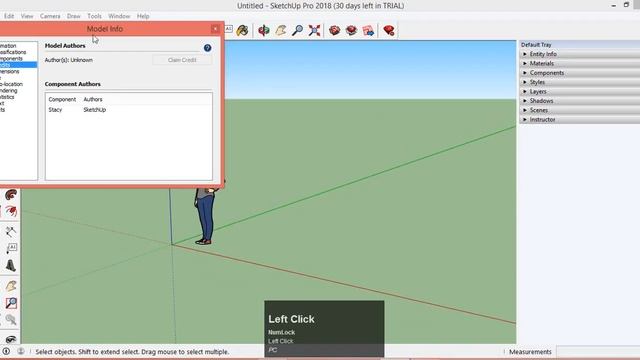The image size is (640, 360).
Task: Select the Stacy component row
Action: click(x=129, y=110)
